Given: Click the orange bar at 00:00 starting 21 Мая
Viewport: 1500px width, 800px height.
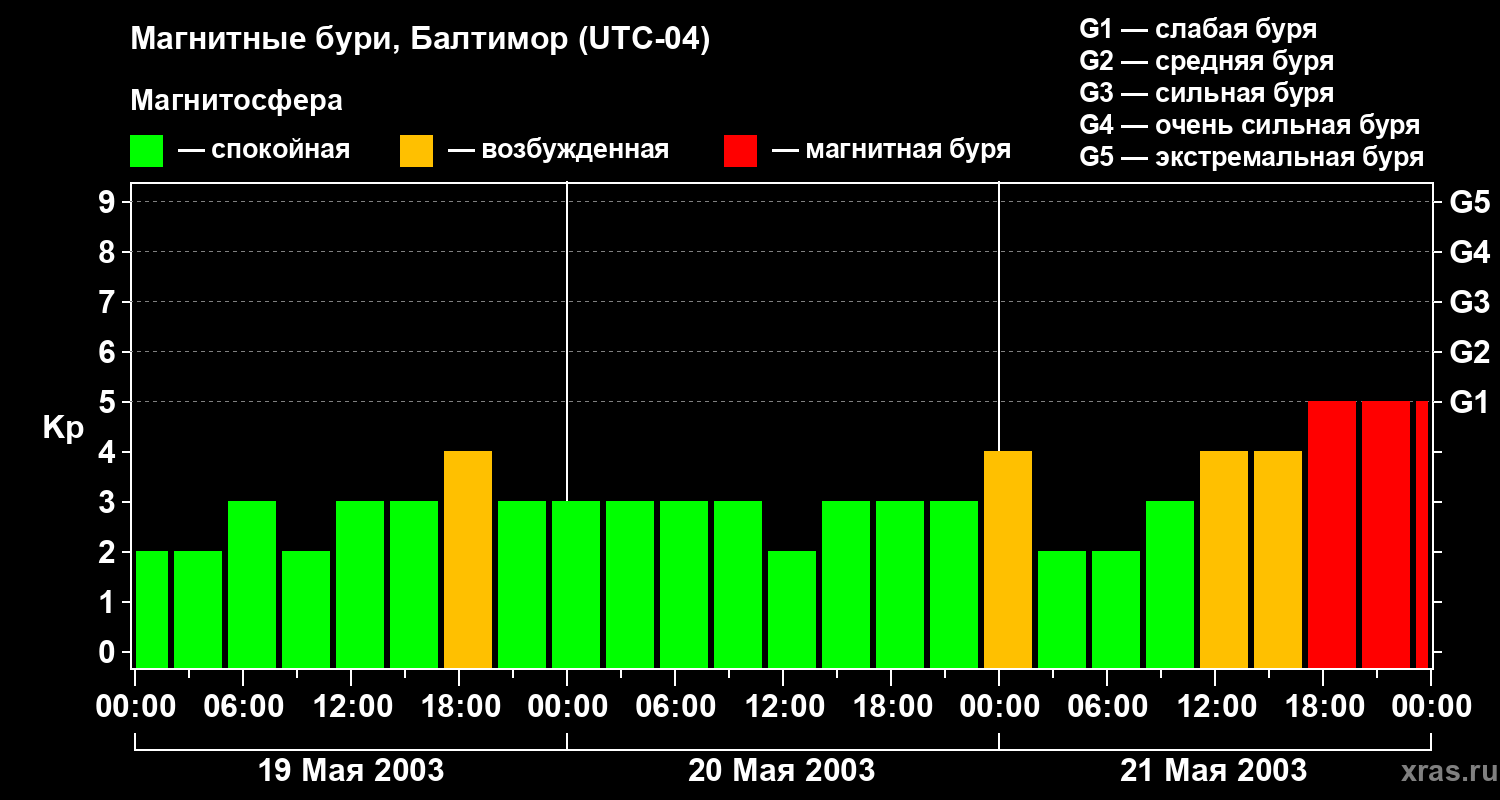Looking at the screenshot, I should pos(1008,560).
